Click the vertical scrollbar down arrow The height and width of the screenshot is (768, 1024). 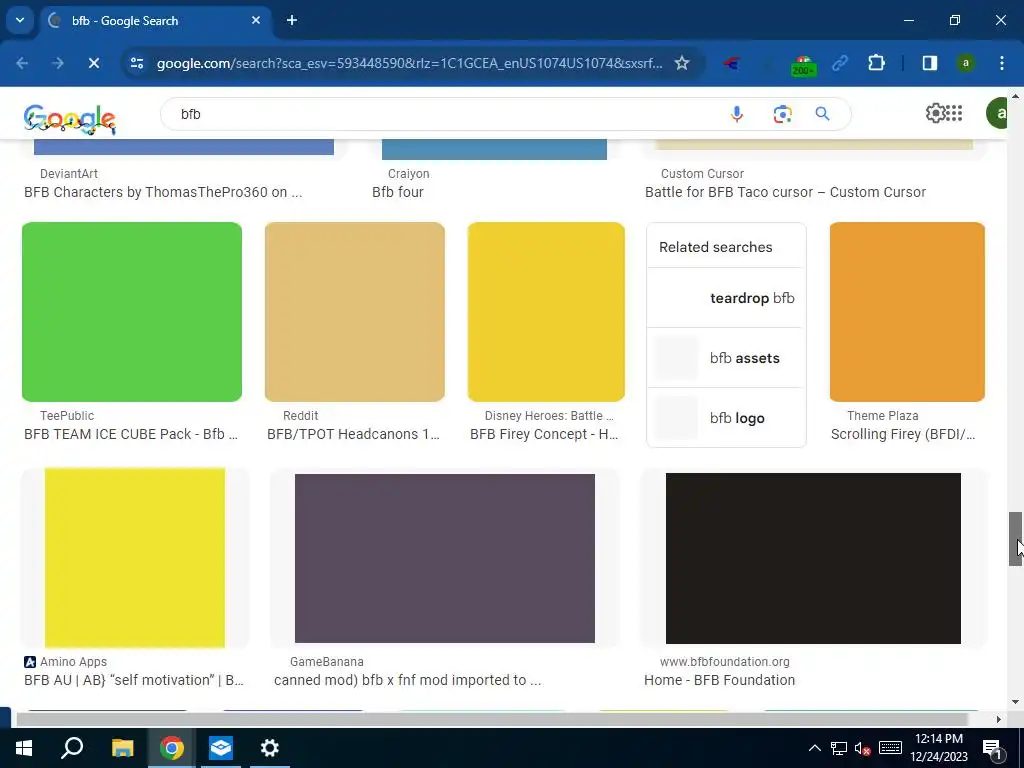coord(1015,702)
